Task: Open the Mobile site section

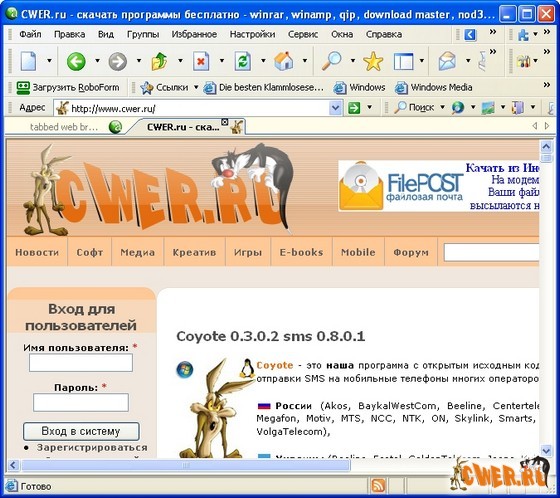Action: (358, 252)
